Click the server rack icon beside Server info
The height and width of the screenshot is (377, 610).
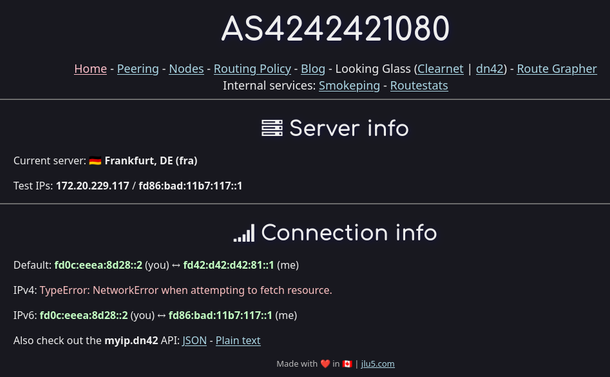(x=272, y=128)
